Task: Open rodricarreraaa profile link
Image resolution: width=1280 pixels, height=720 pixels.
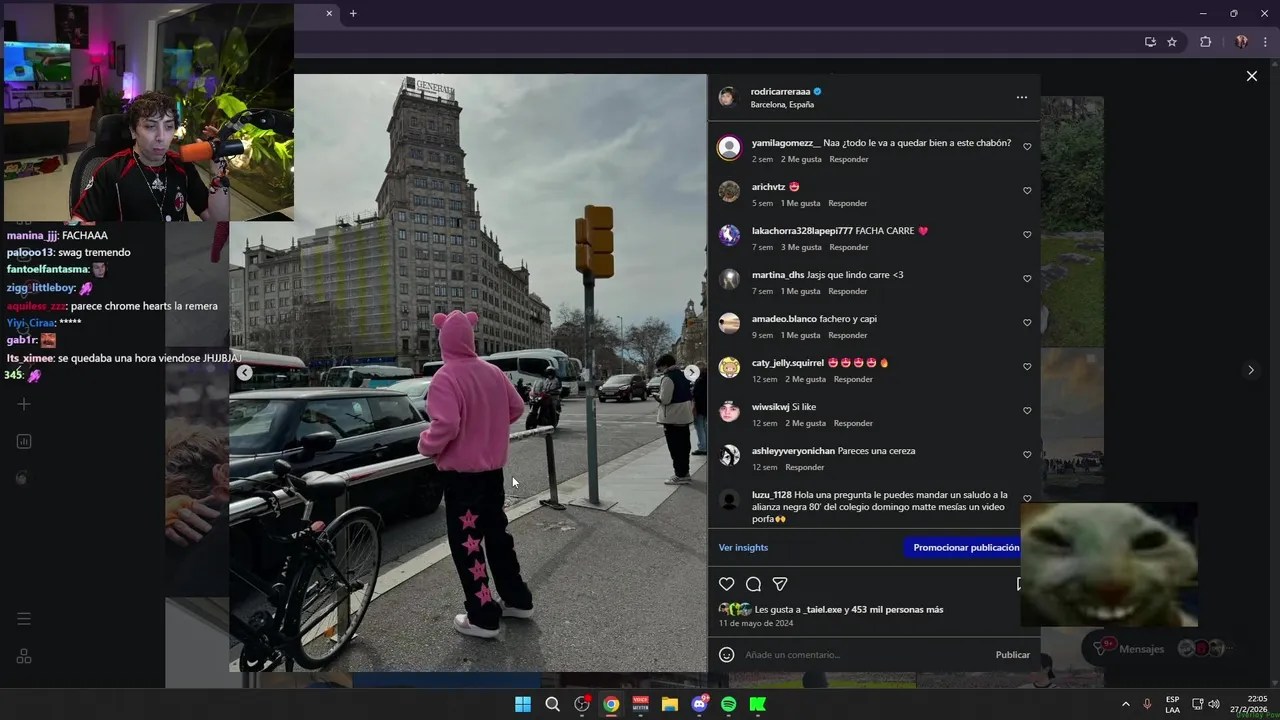Action: pos(780,91)
